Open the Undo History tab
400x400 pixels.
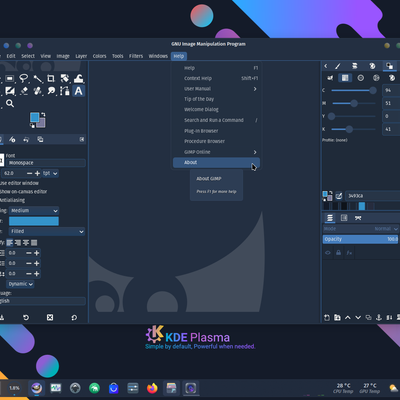pos(26,139)
